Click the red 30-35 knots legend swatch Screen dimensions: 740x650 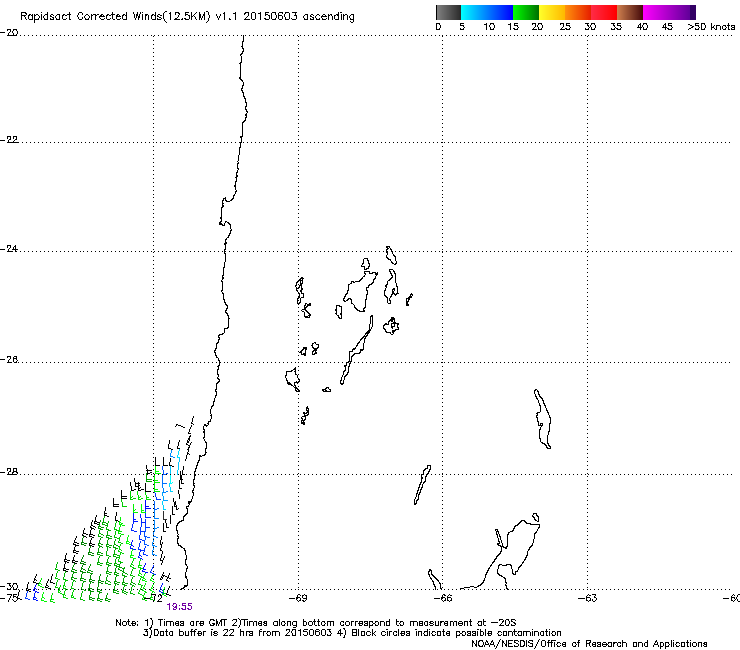click(604, 12)
